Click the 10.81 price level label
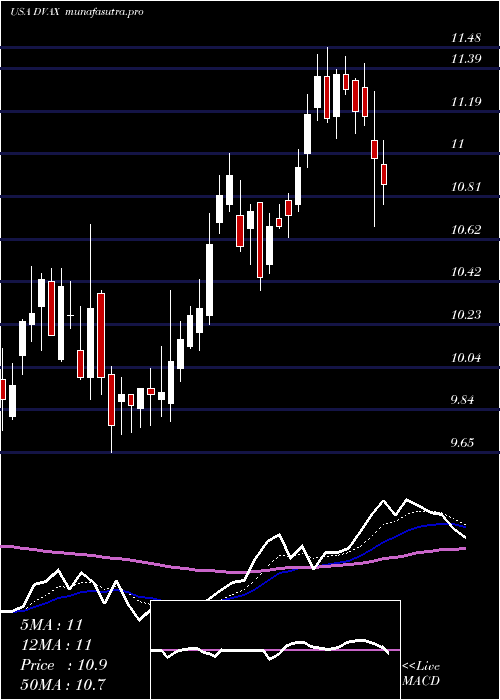 (466, 187)
